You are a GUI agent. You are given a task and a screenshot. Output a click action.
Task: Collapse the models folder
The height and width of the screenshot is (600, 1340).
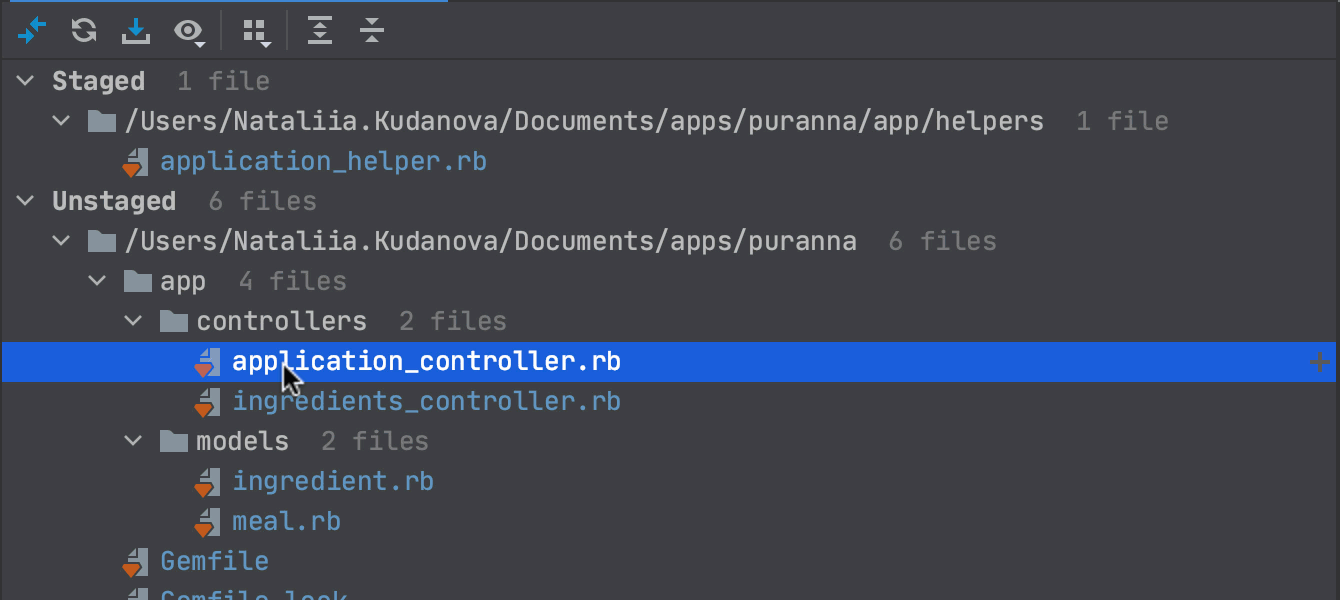coord(134,441)
